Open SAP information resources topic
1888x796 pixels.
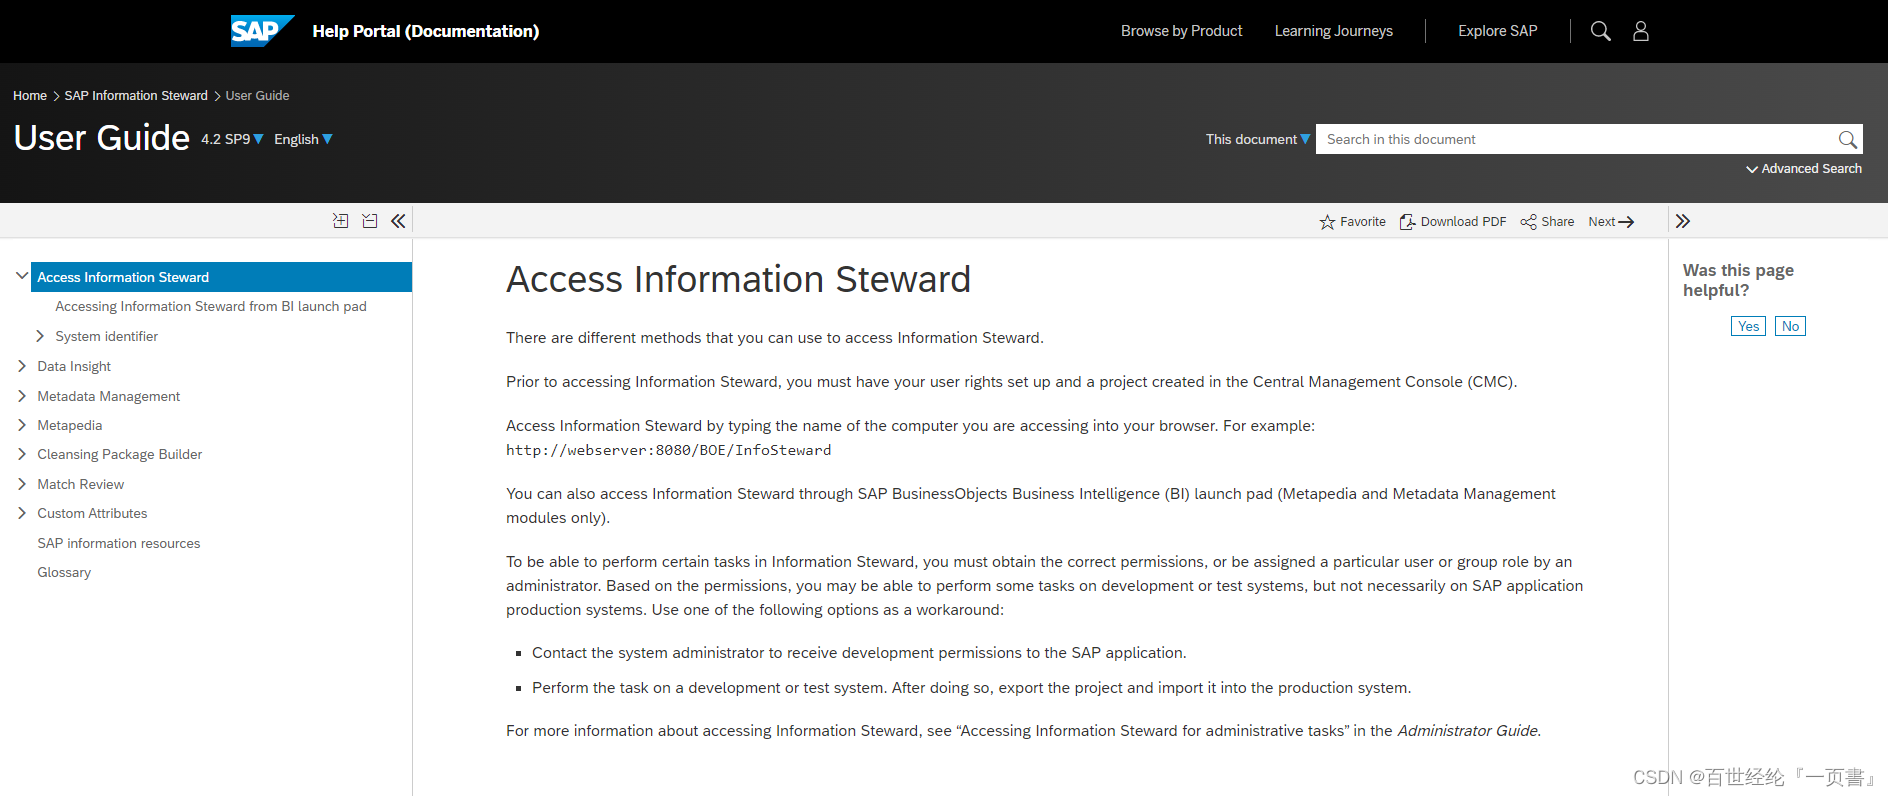tap(118, 543)
